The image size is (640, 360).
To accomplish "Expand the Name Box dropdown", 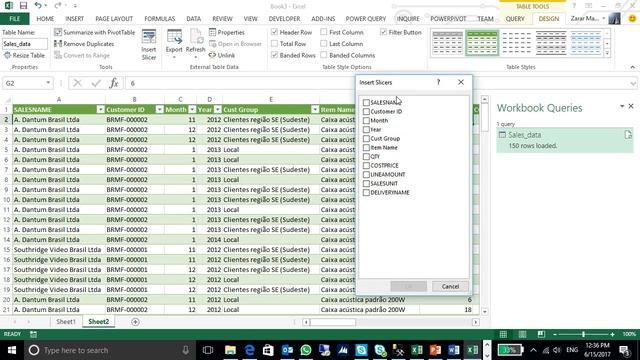I will 48,83.
